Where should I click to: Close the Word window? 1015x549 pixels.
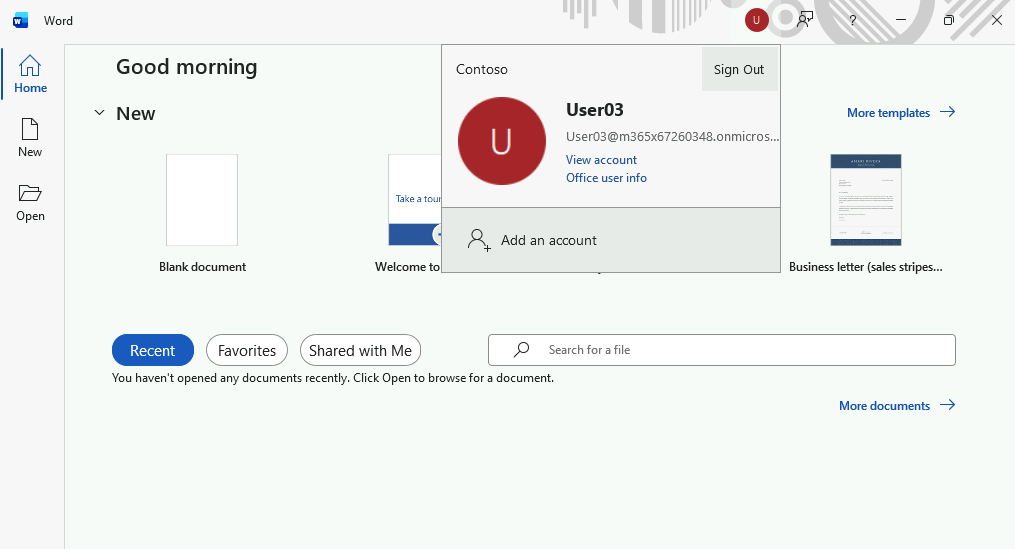click(x=997, y=20)
